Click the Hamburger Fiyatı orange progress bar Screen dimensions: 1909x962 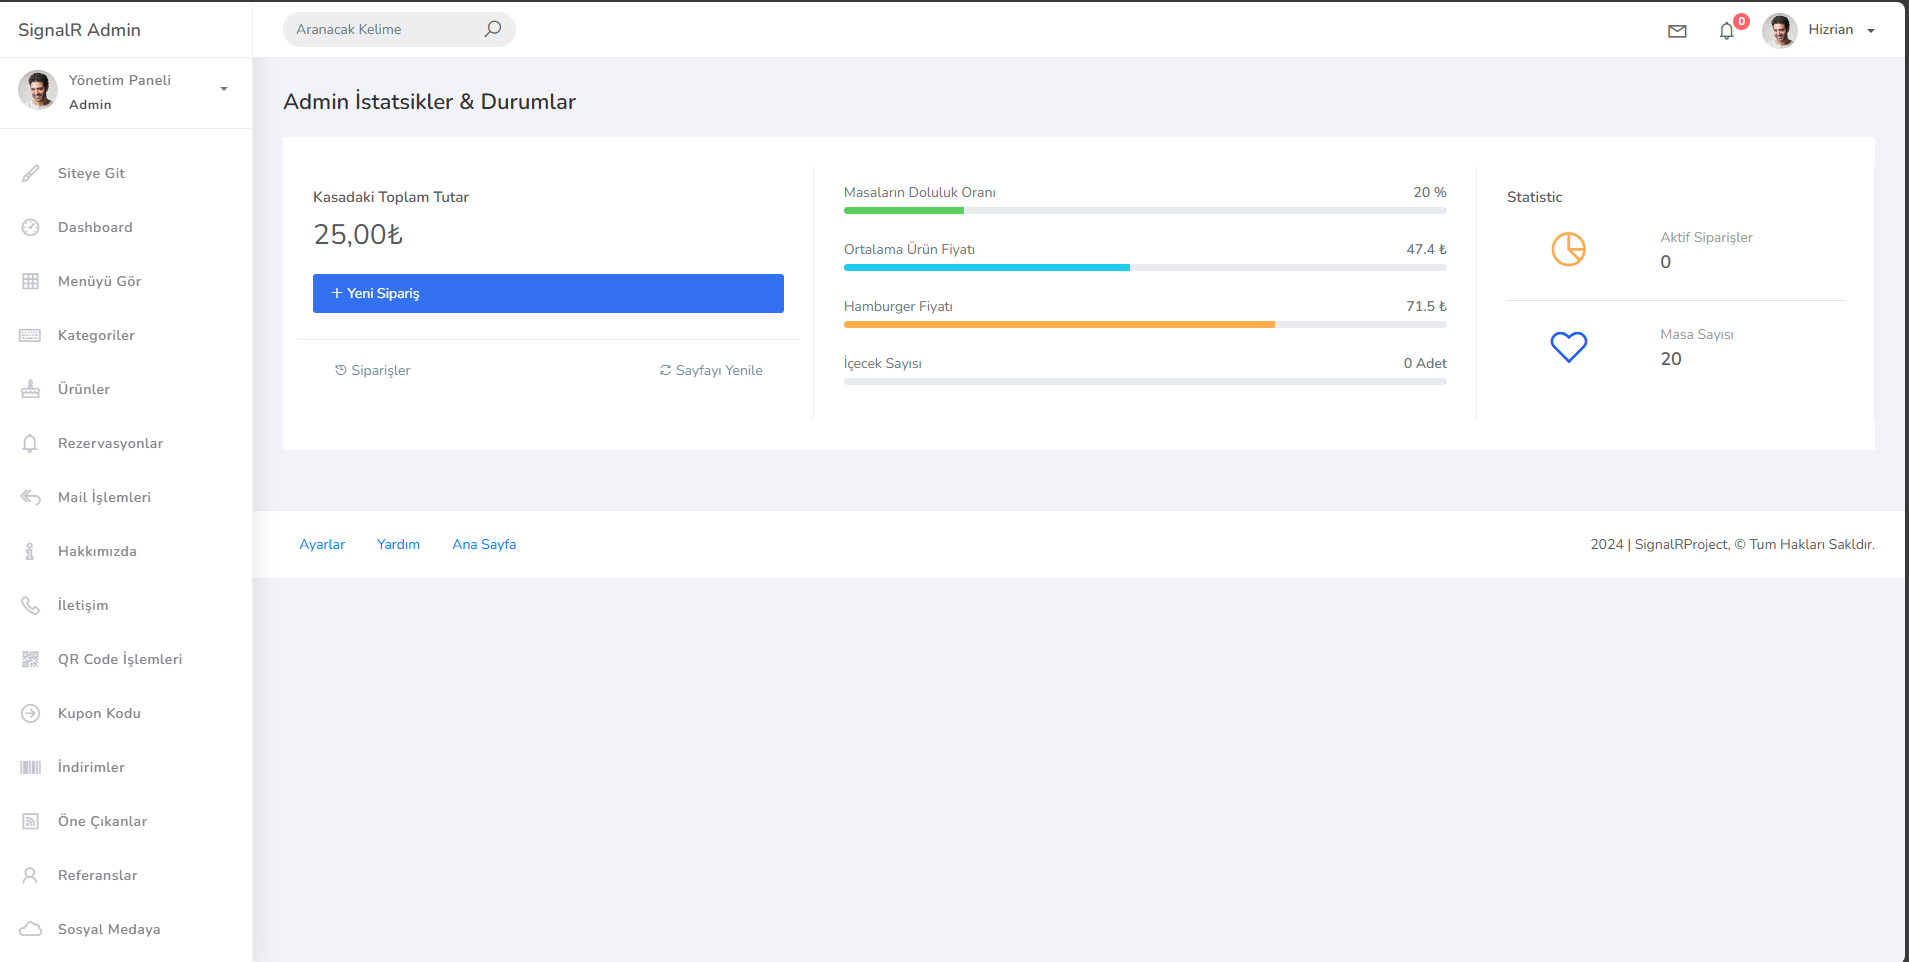(1059, 324)
